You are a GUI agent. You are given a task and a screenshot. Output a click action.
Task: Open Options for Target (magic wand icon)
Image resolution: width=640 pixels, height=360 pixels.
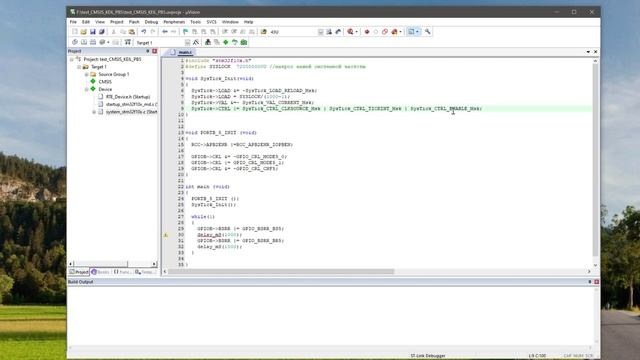coord(196,42)
